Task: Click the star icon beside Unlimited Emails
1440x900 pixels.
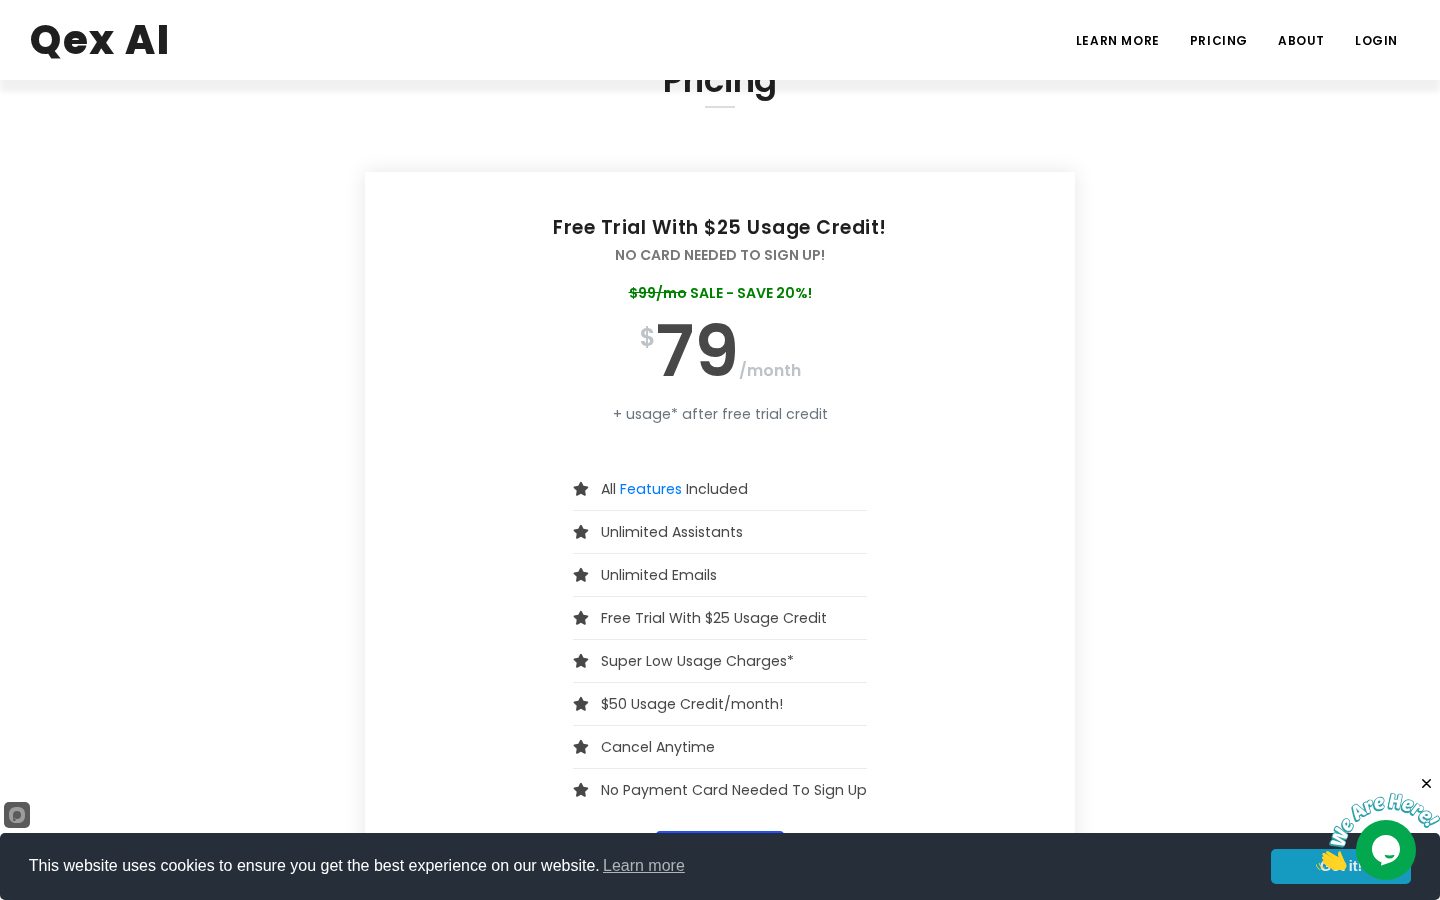Action: click(x=581, y=575)
